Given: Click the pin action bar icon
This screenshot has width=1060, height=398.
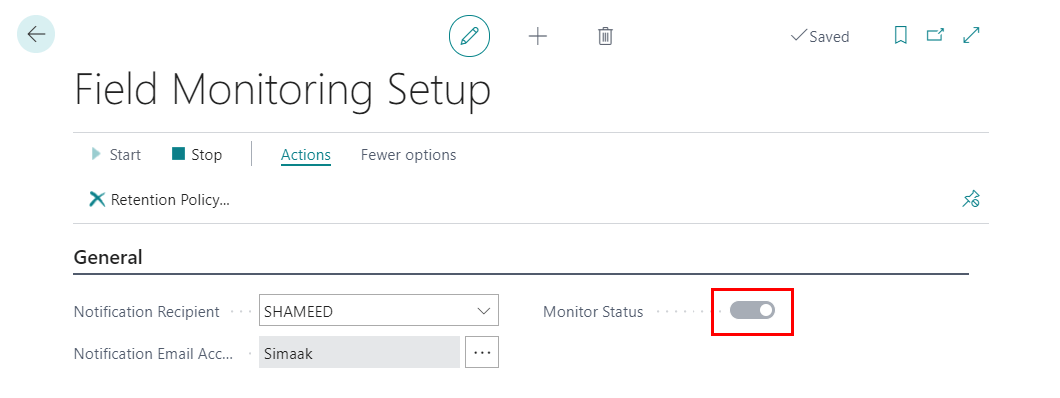Looking at the screenshot, I should point(971,199).
